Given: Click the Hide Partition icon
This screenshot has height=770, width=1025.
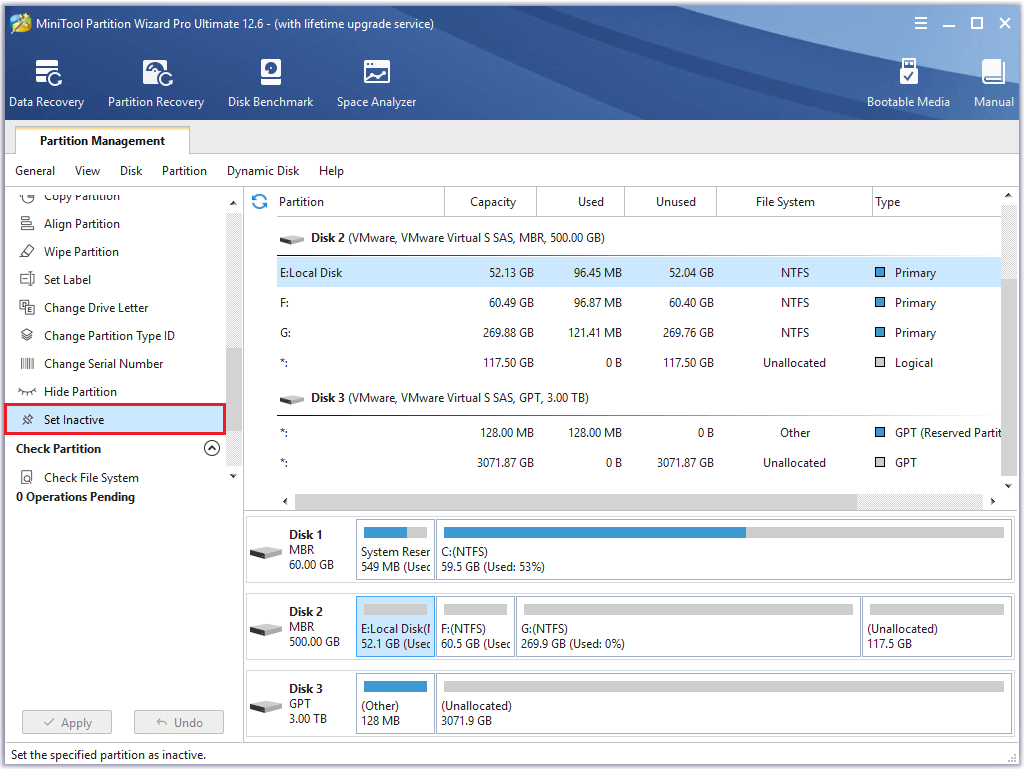Looking at the screenshot, I should pos(27,392).
